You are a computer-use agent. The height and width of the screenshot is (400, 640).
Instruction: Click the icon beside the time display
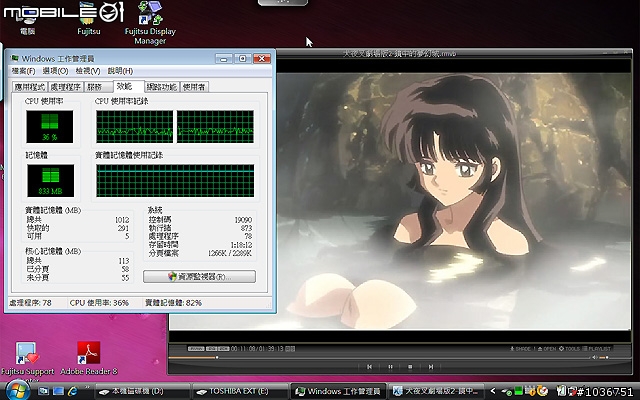tap(290, 349)
